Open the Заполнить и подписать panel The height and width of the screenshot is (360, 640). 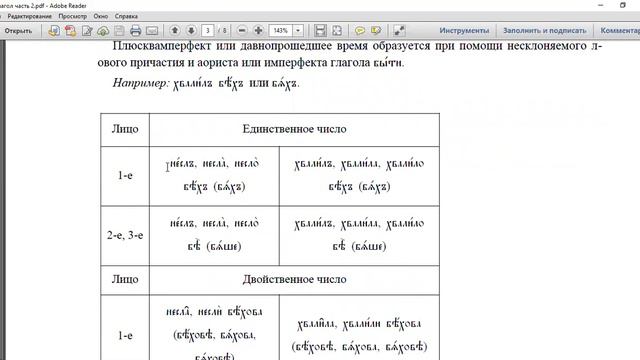coord(544,31)
